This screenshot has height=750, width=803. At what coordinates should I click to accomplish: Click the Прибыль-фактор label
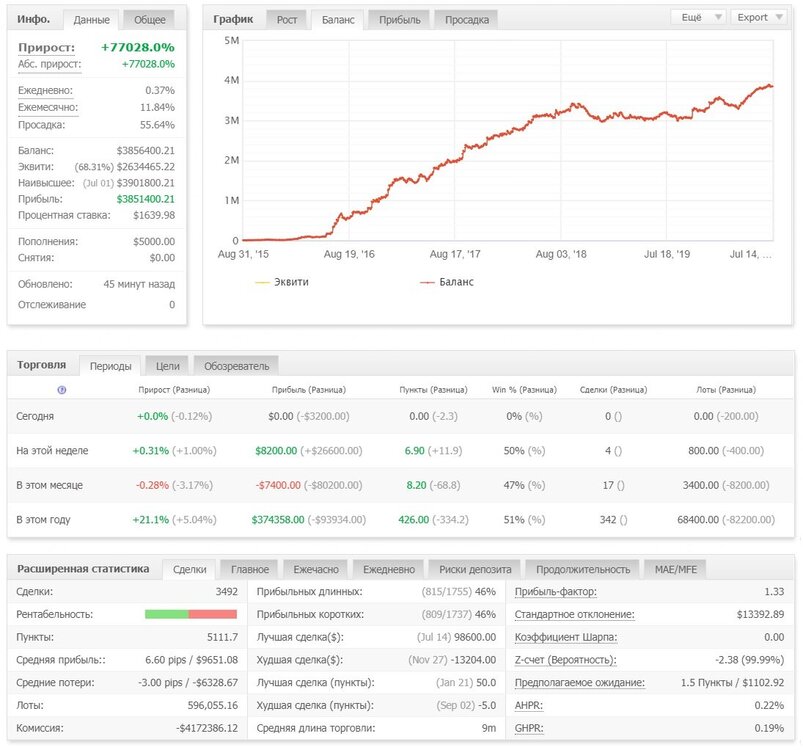tap(555, 592)
